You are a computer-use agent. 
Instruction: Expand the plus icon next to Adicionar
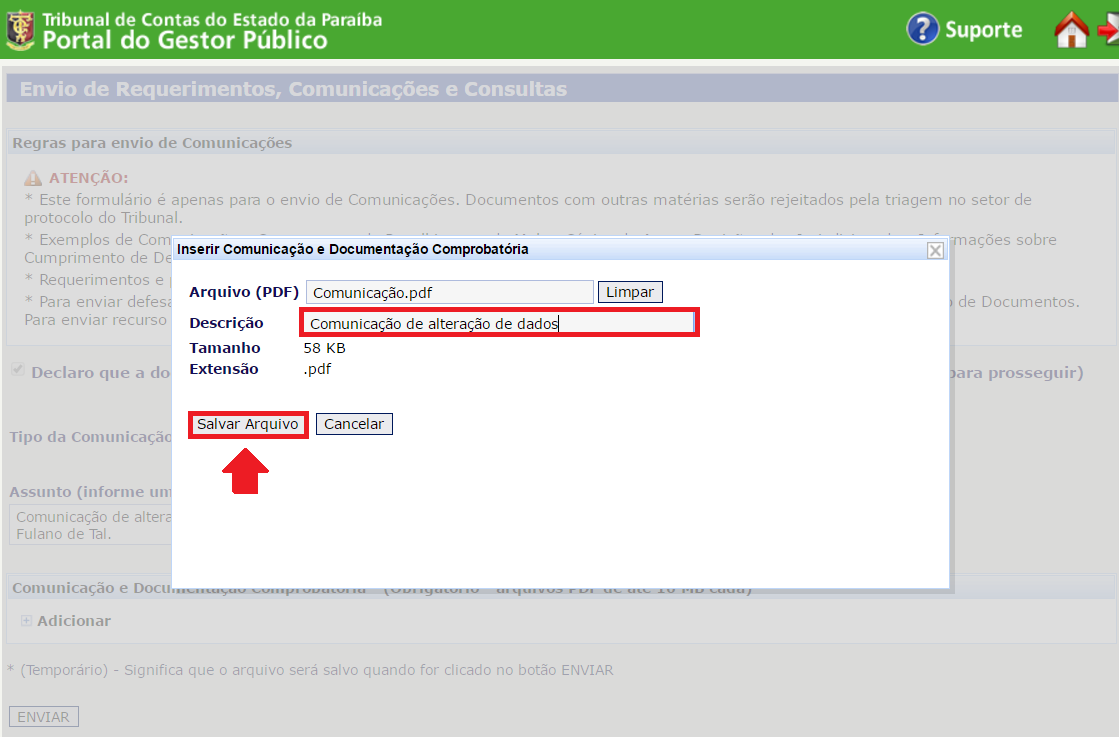pos(27,621)
